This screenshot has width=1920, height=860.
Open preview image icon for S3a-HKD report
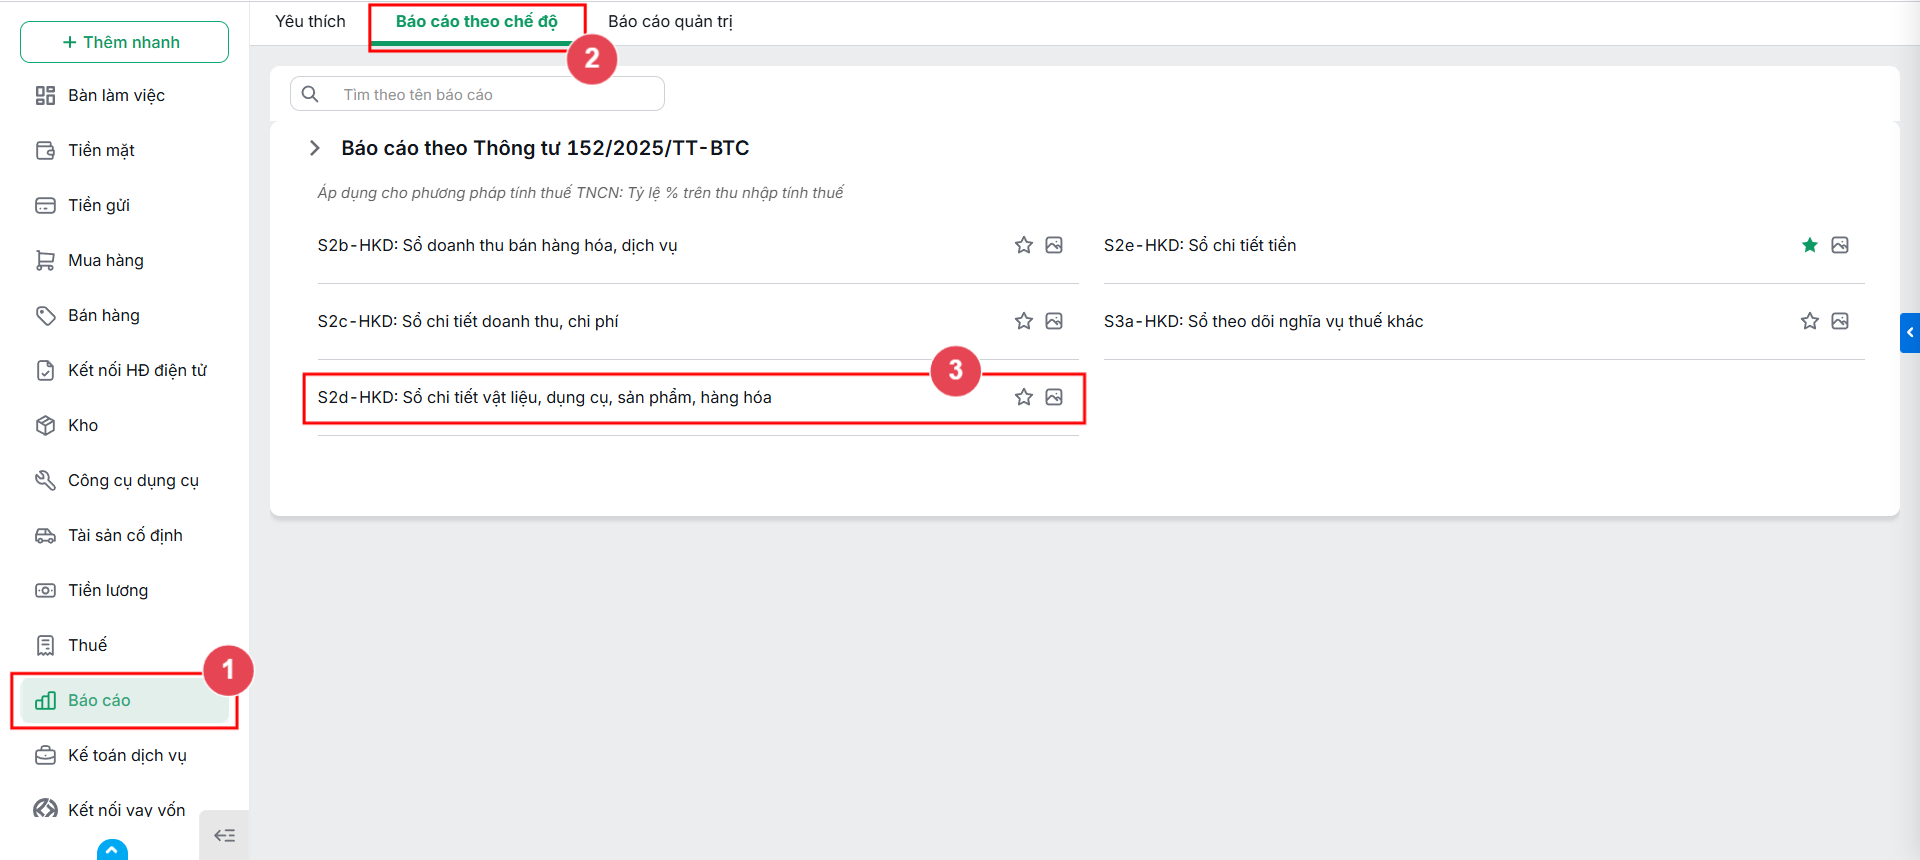pyautogui.click(x=1840, y=321)
